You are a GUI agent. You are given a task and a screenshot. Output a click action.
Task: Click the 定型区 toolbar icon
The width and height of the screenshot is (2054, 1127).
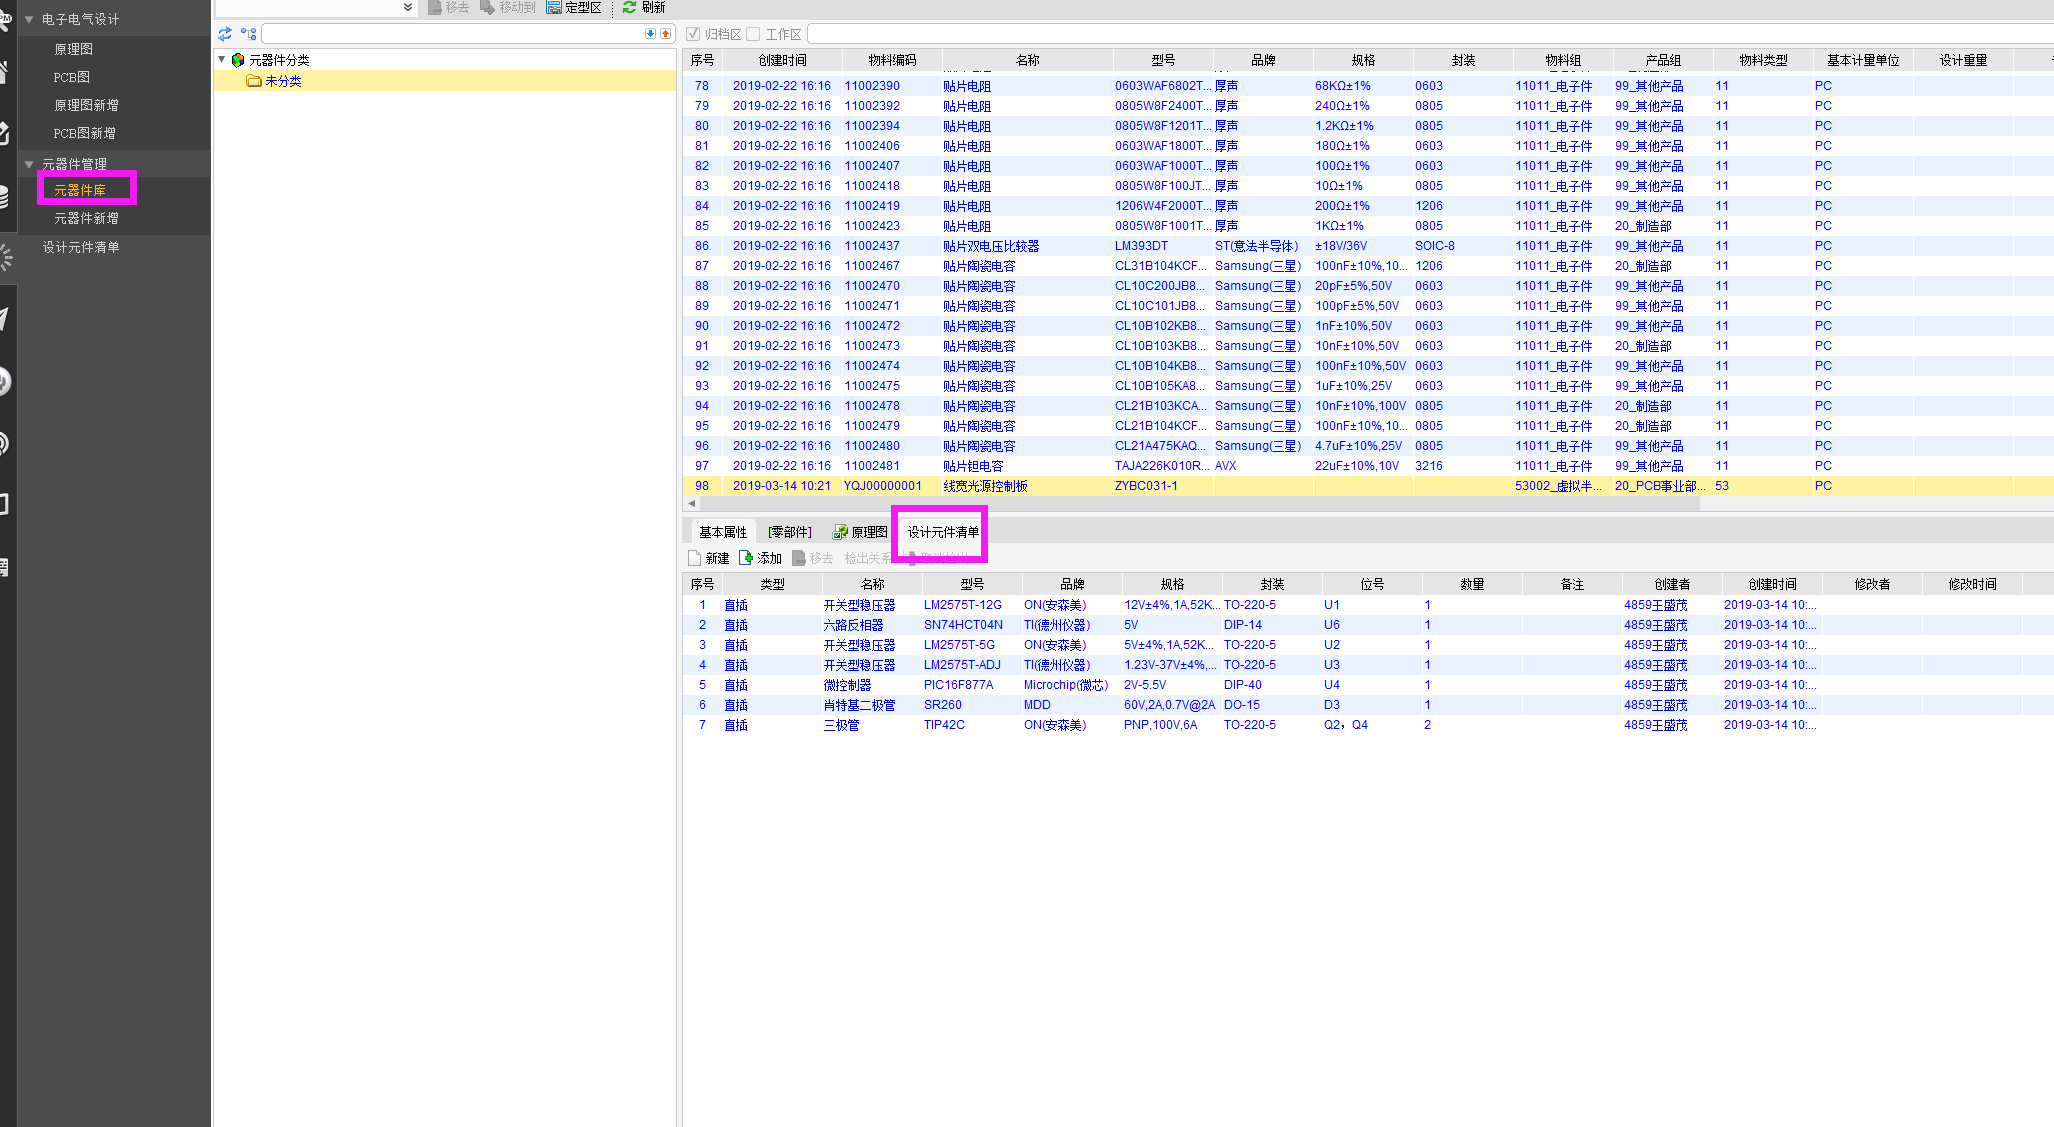pyautogui.click(x=553, y=7)
